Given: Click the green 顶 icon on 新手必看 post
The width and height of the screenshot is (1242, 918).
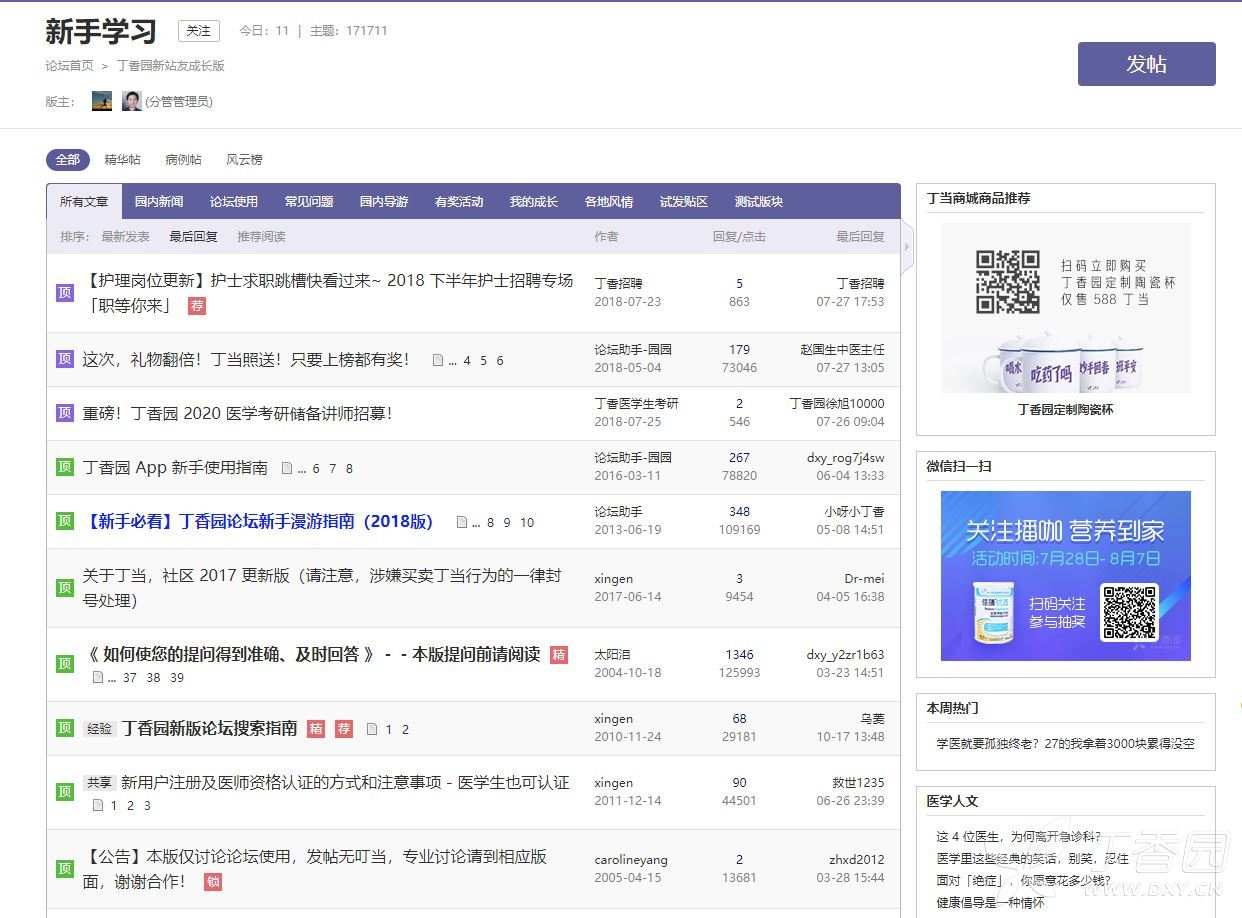Looking at the screenshot, I should coord(65,521).
